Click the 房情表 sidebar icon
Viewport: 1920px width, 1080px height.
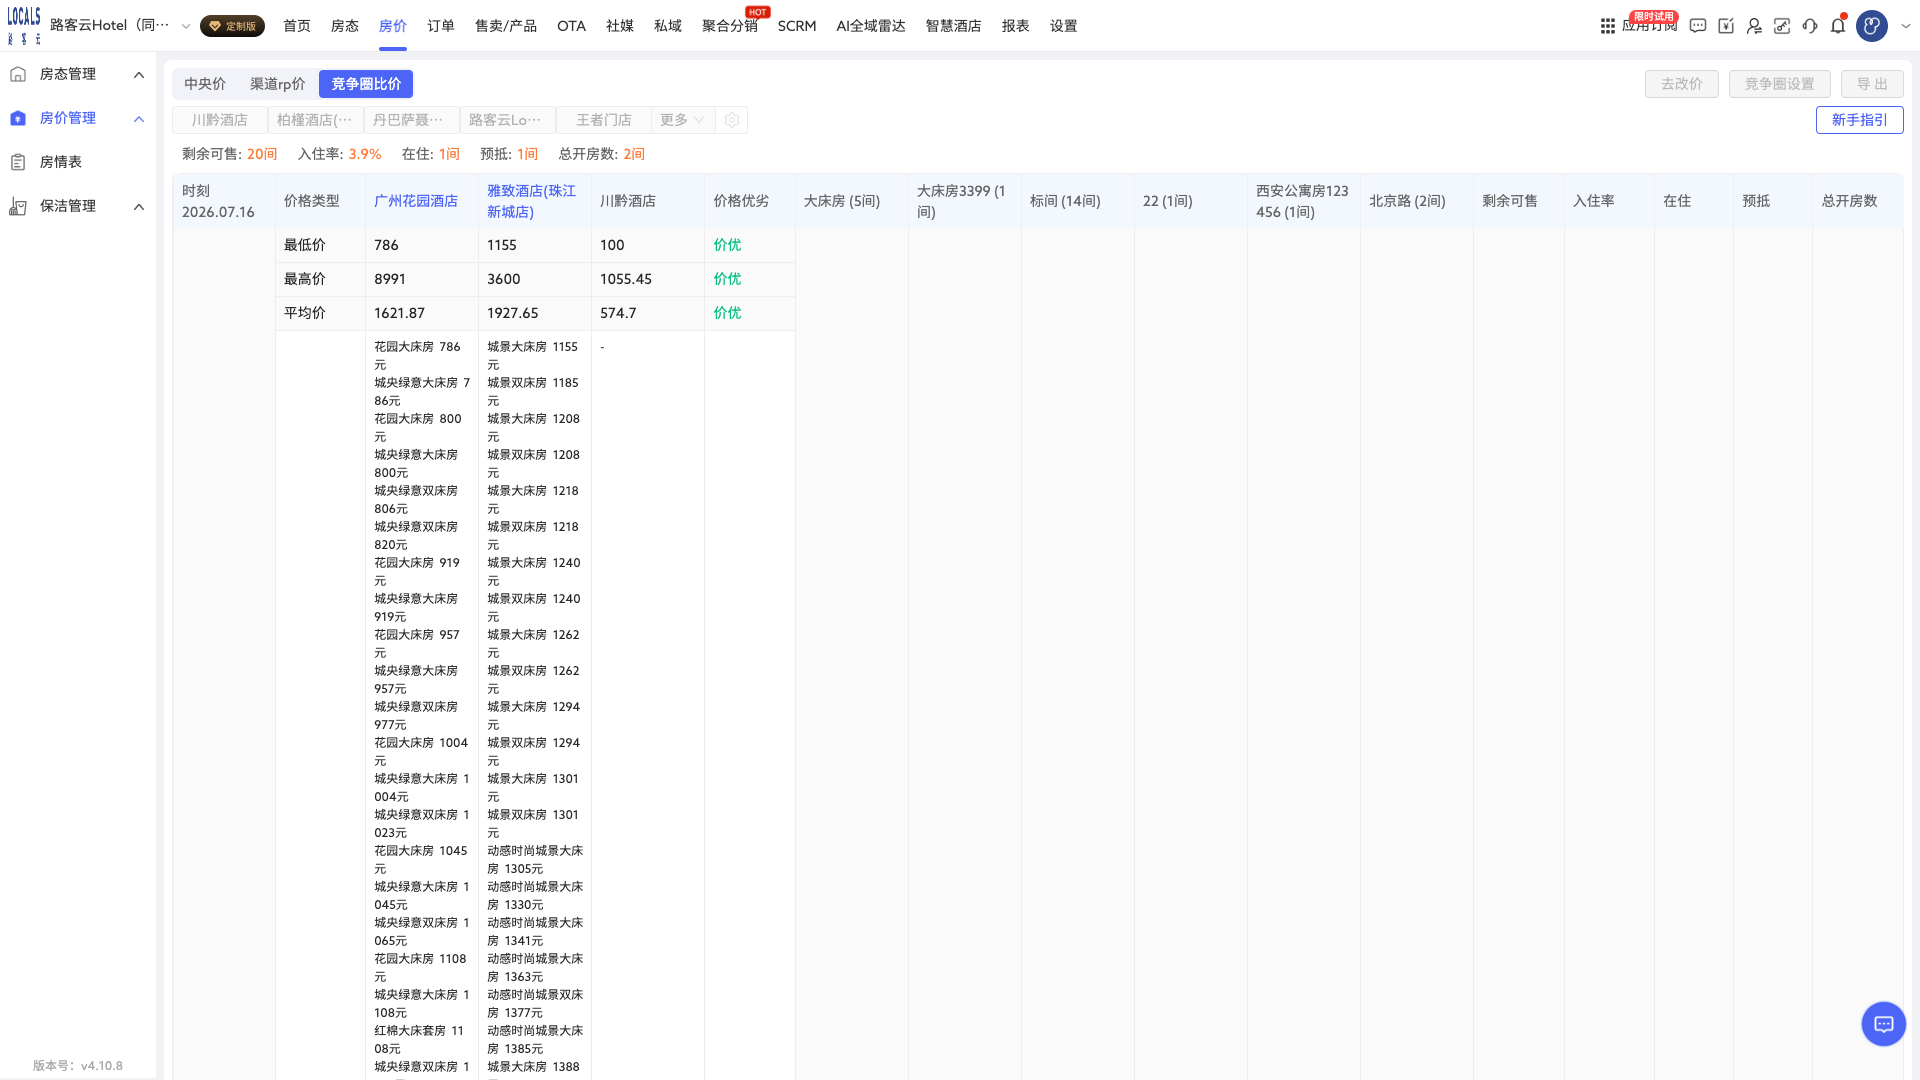18,162
